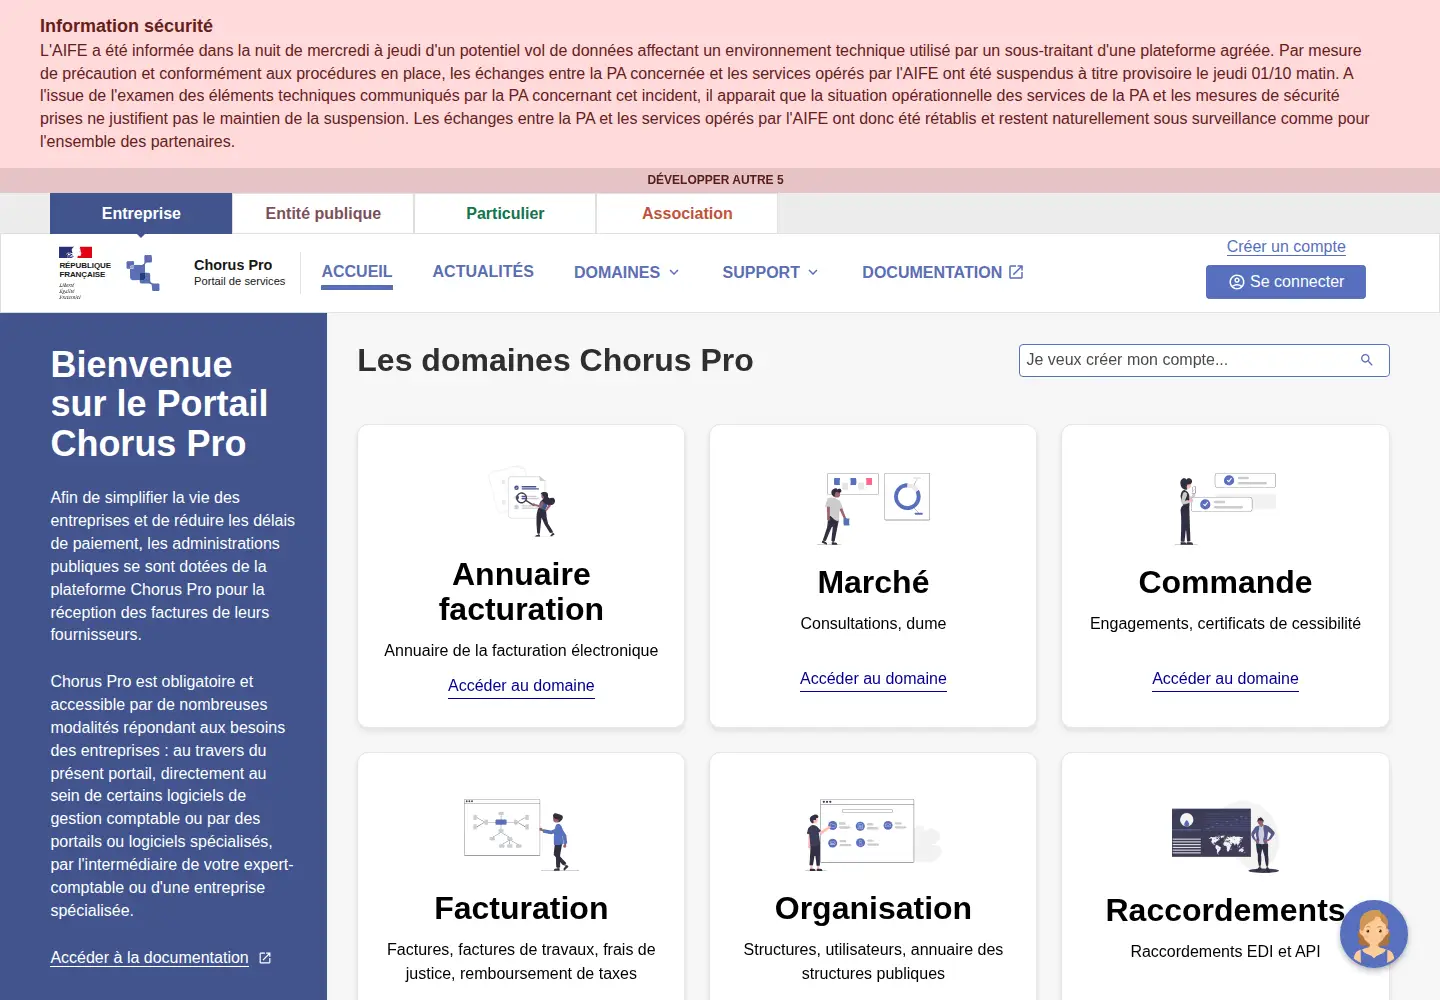Select the Entreprise tab
The width and height of the screenshot is (1440, 1000).
[x=141, y=213]
